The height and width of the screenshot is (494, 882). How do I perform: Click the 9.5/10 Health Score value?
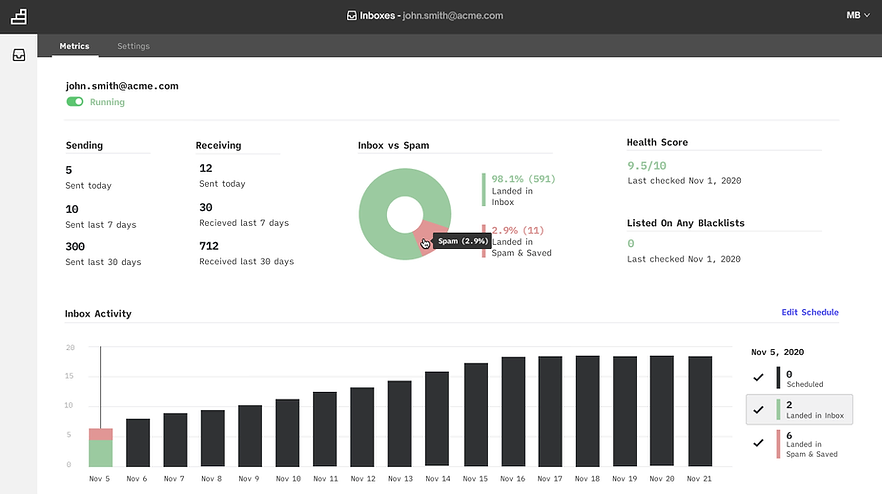pos(647,165)
